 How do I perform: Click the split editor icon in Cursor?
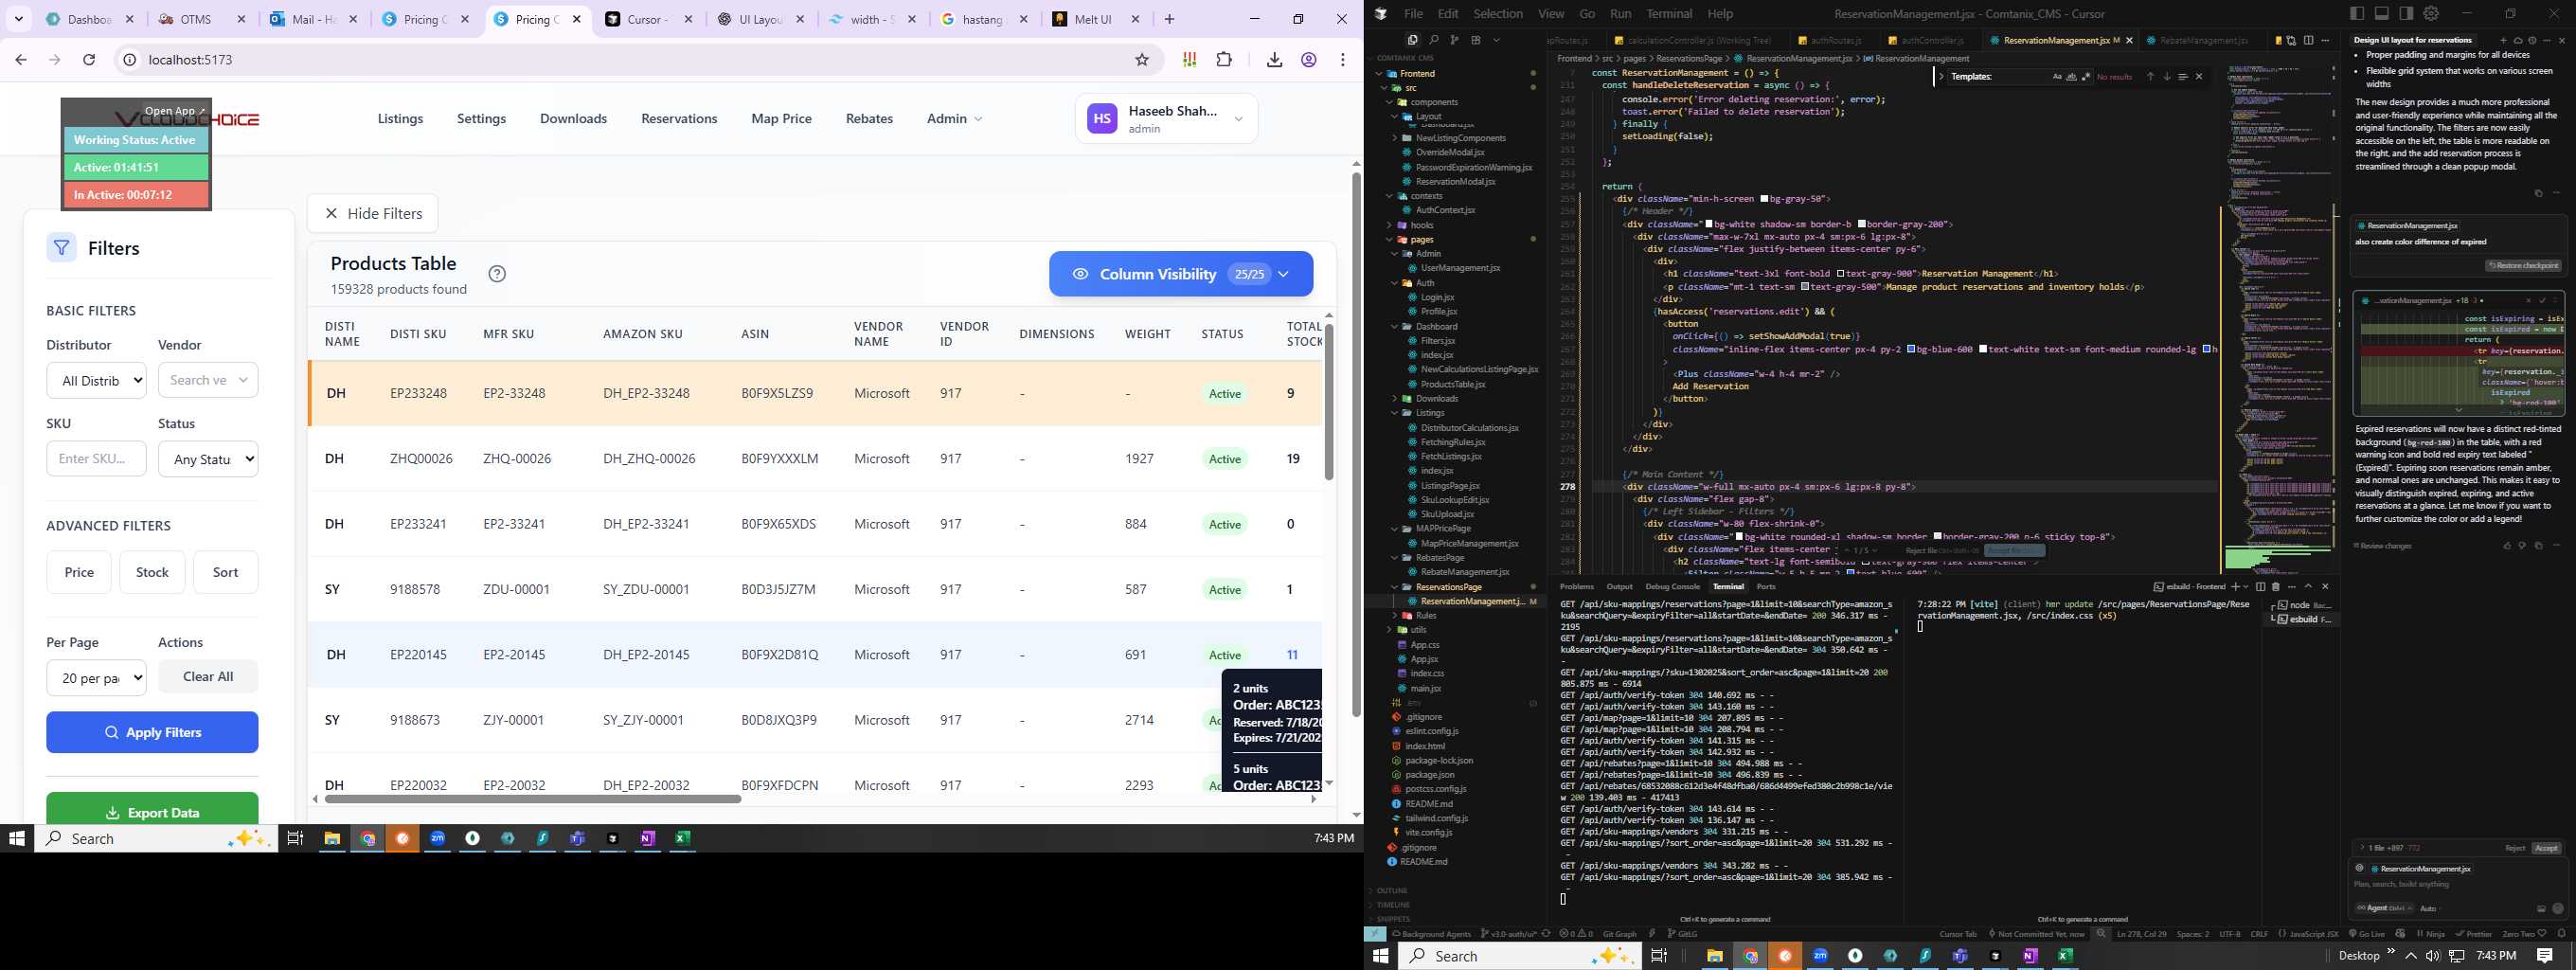(2309, 41)
